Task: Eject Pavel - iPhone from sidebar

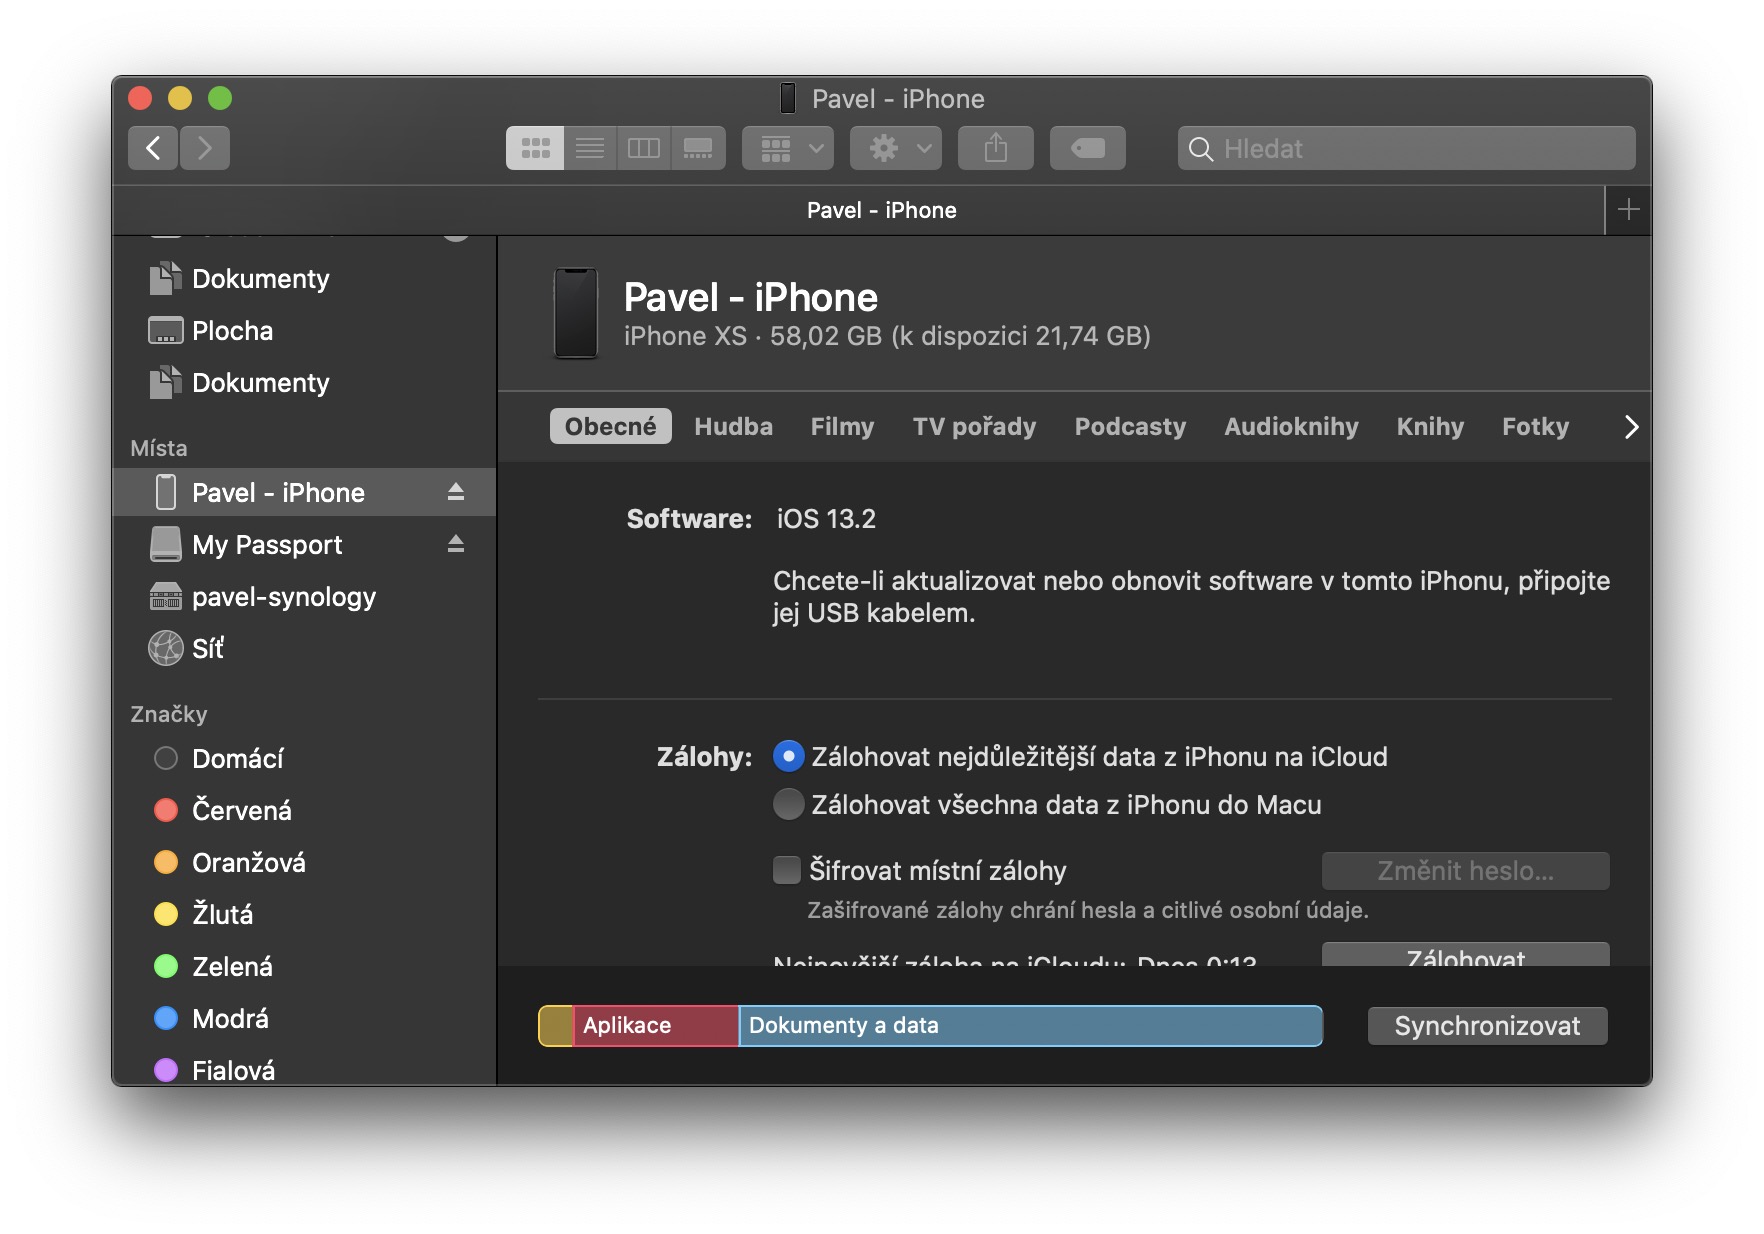Action: (x=456, y=492)
